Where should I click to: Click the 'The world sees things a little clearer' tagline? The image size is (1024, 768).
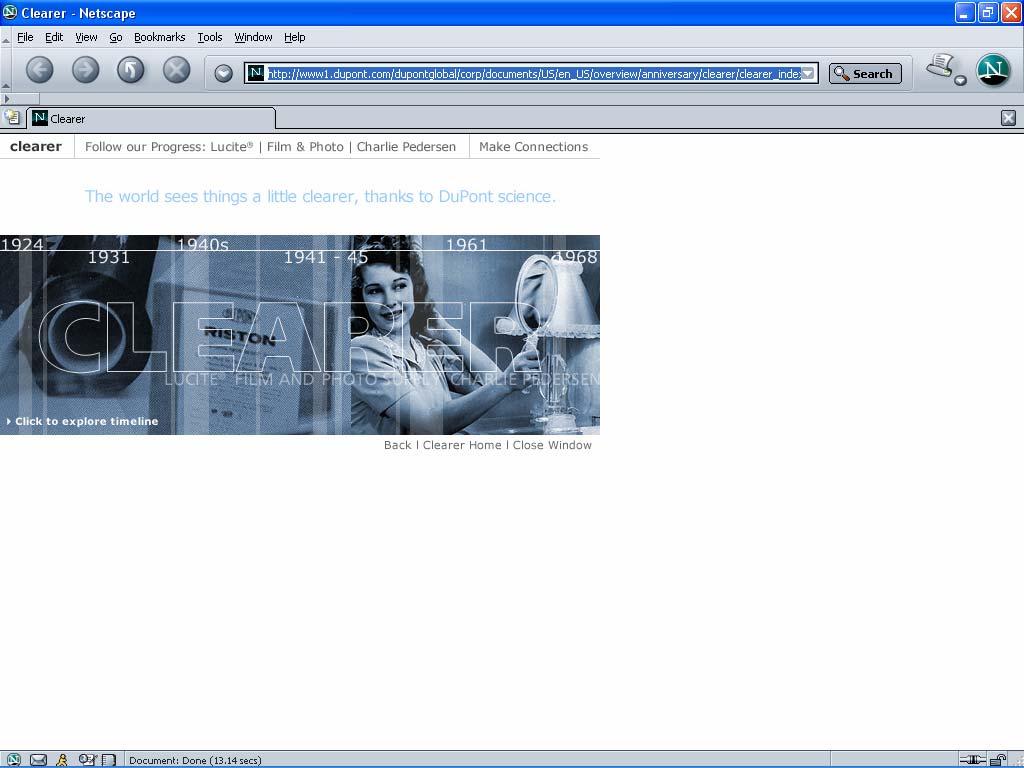[x=320, y=196]
